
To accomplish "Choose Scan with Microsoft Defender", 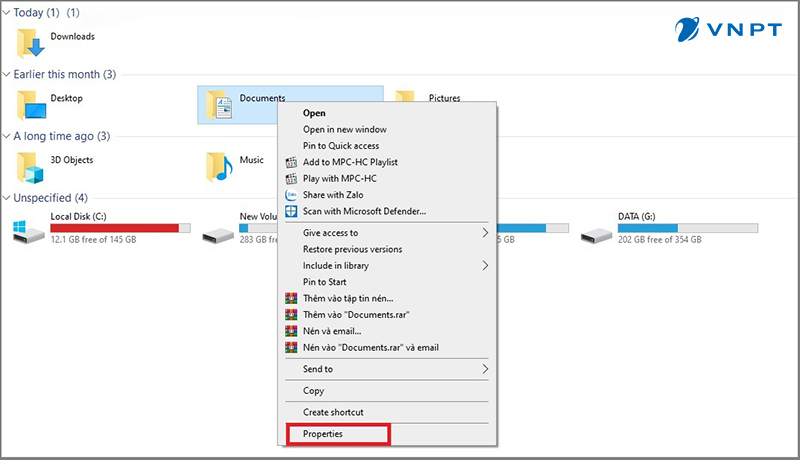I will tap(364, 211).
